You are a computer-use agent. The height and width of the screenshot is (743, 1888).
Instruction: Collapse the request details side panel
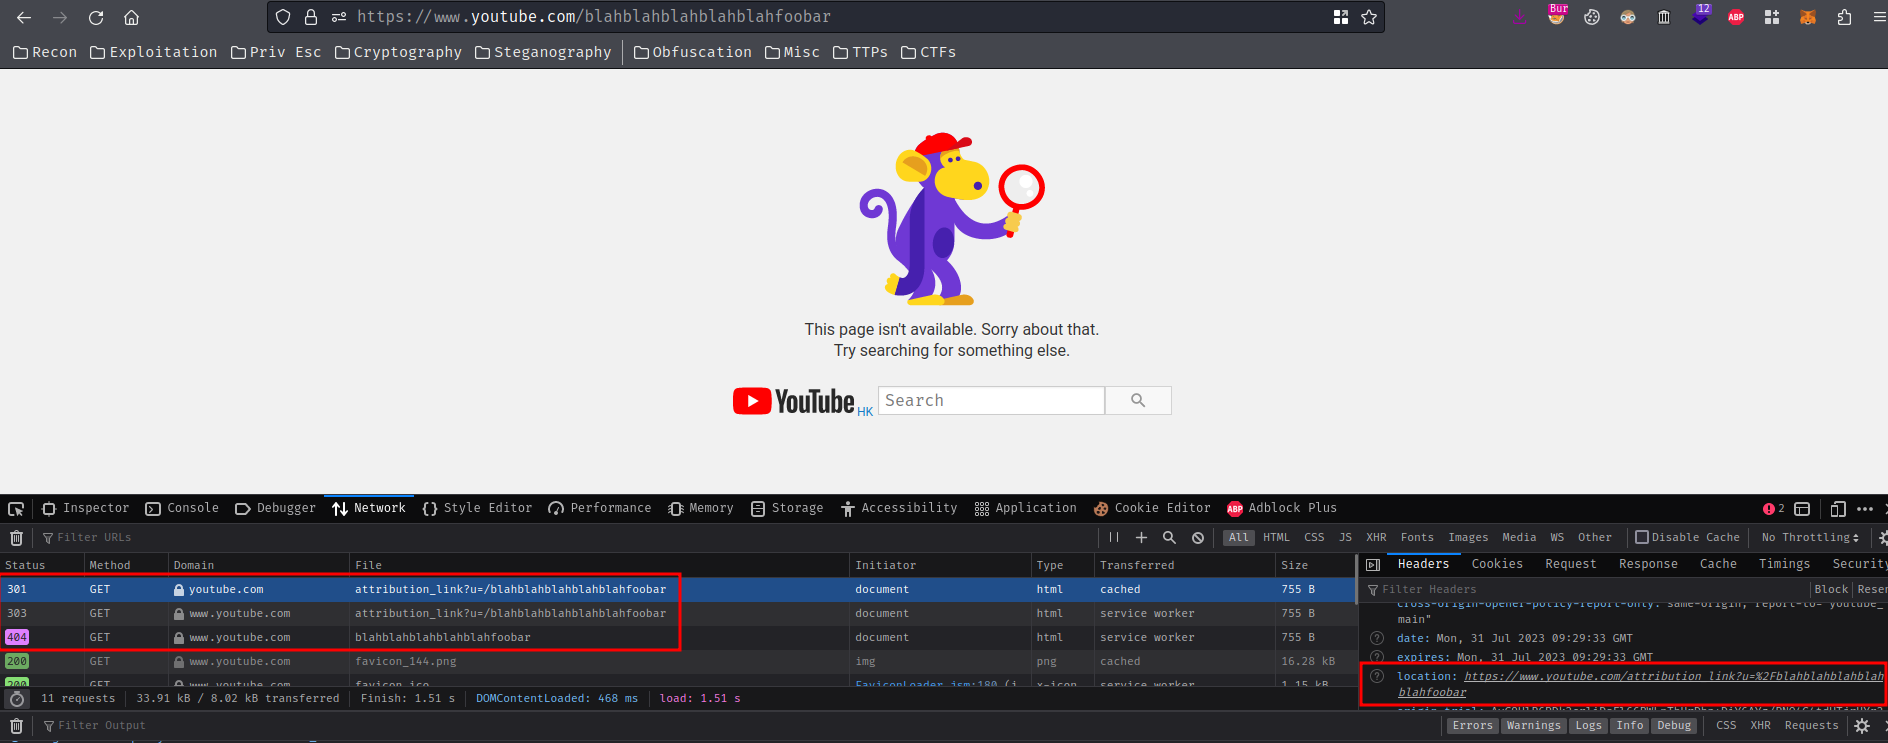pyautogui.click(x=1373, y=565)
